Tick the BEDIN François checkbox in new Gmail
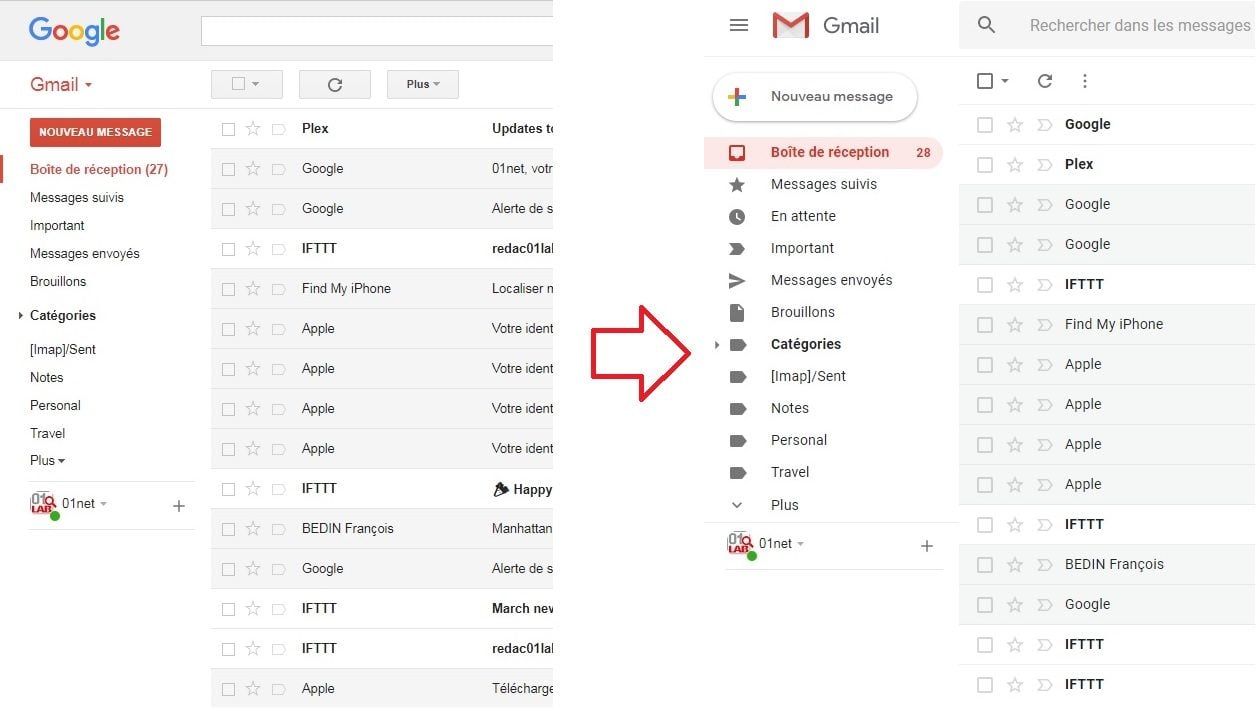The width and height of the screenshot is (1256, 708). tap(985, 564)
